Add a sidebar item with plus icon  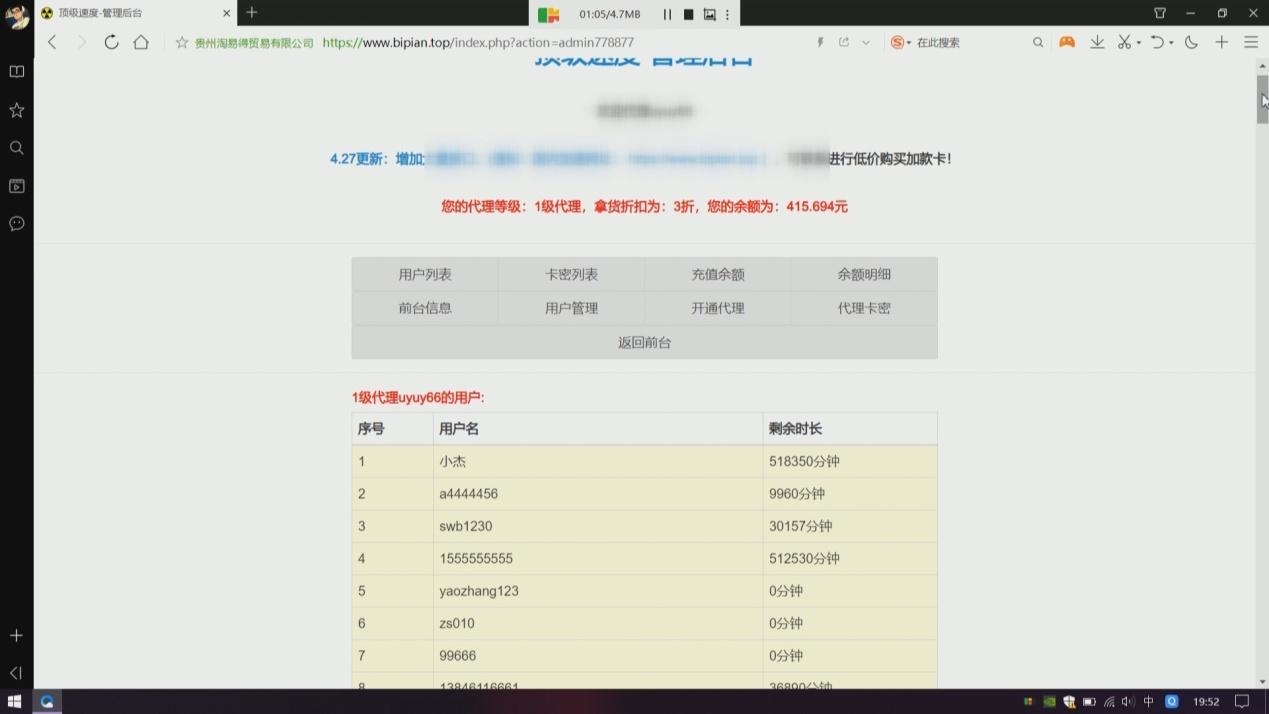coord(16,635)
